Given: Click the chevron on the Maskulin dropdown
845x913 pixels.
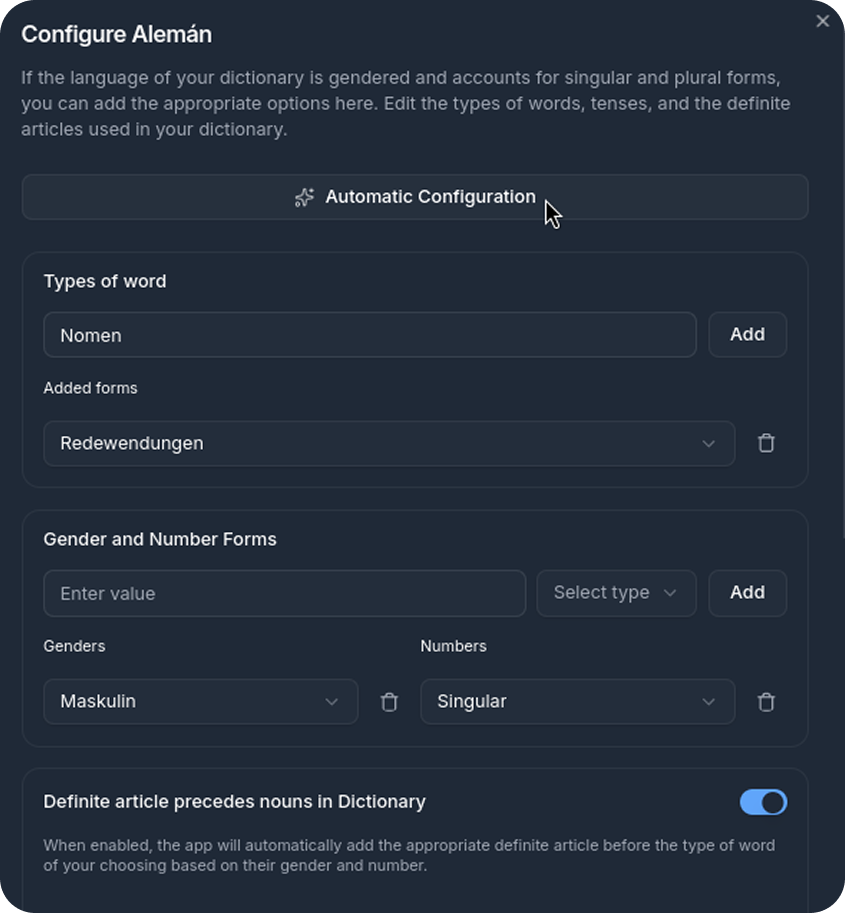Looking at the screenshot, I should coord(331,701).
